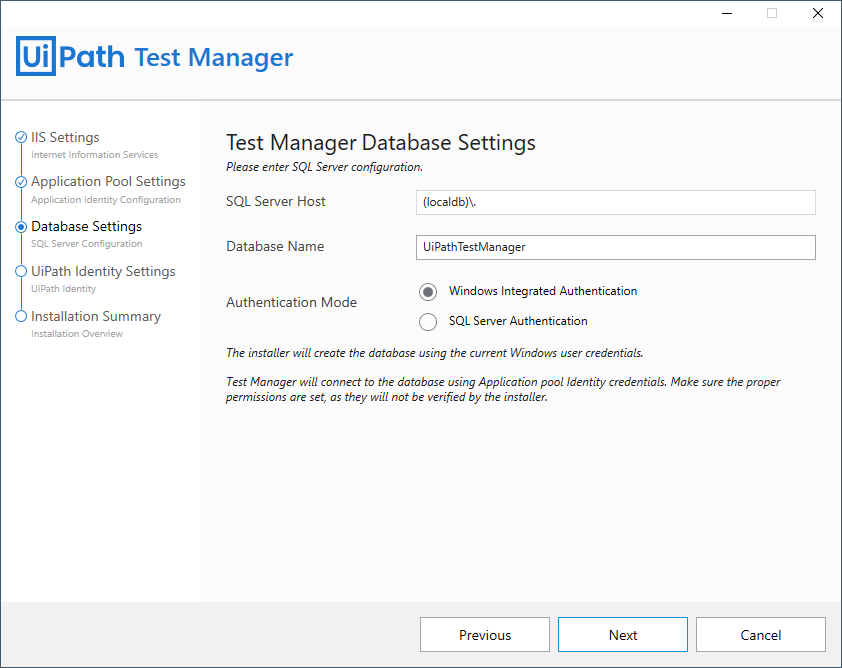Cancel the installation wizard
The width and height of the screenshot is (842, 668).
tap(761, 635)
